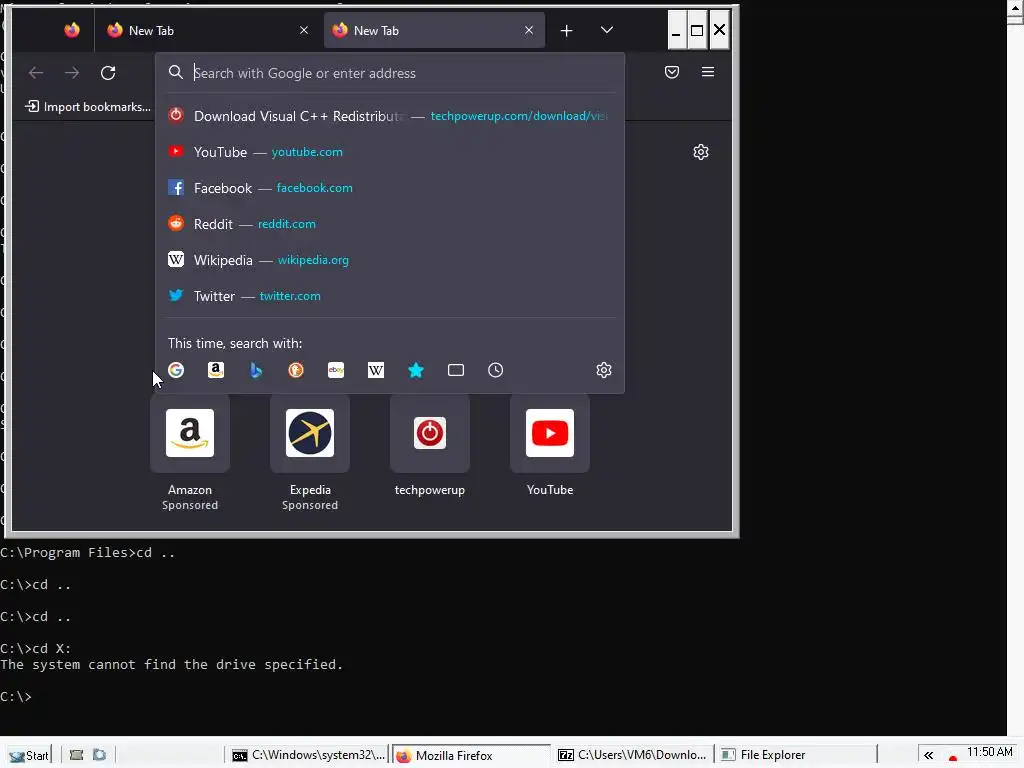Viewport: 1024px width, 768px height.
Task: Search history using the clock icon
Action: point(496,370)
